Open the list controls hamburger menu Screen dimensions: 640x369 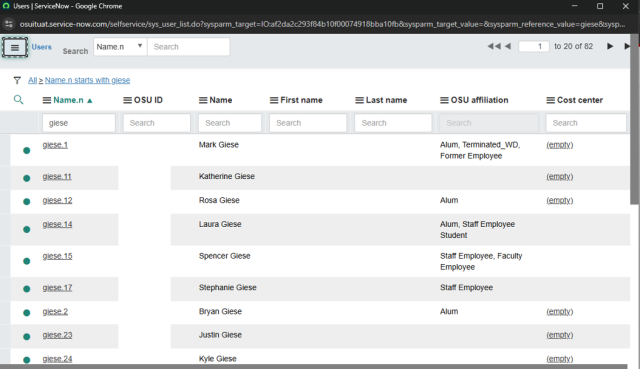[15, 48]
